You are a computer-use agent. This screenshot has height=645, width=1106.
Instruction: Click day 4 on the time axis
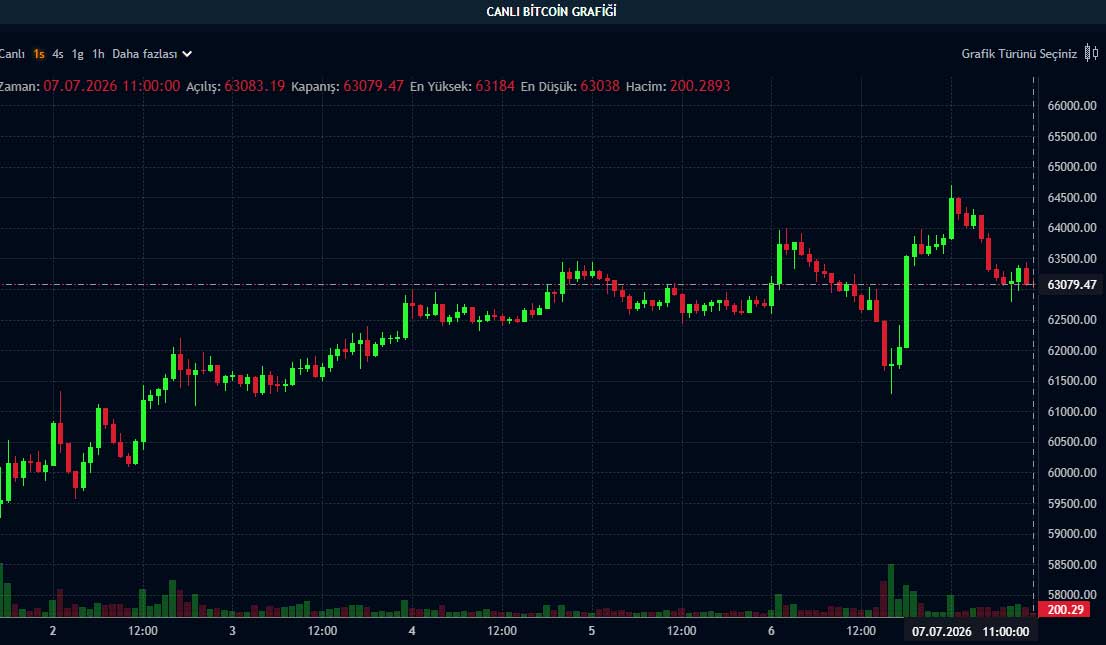tap(412, 631)
